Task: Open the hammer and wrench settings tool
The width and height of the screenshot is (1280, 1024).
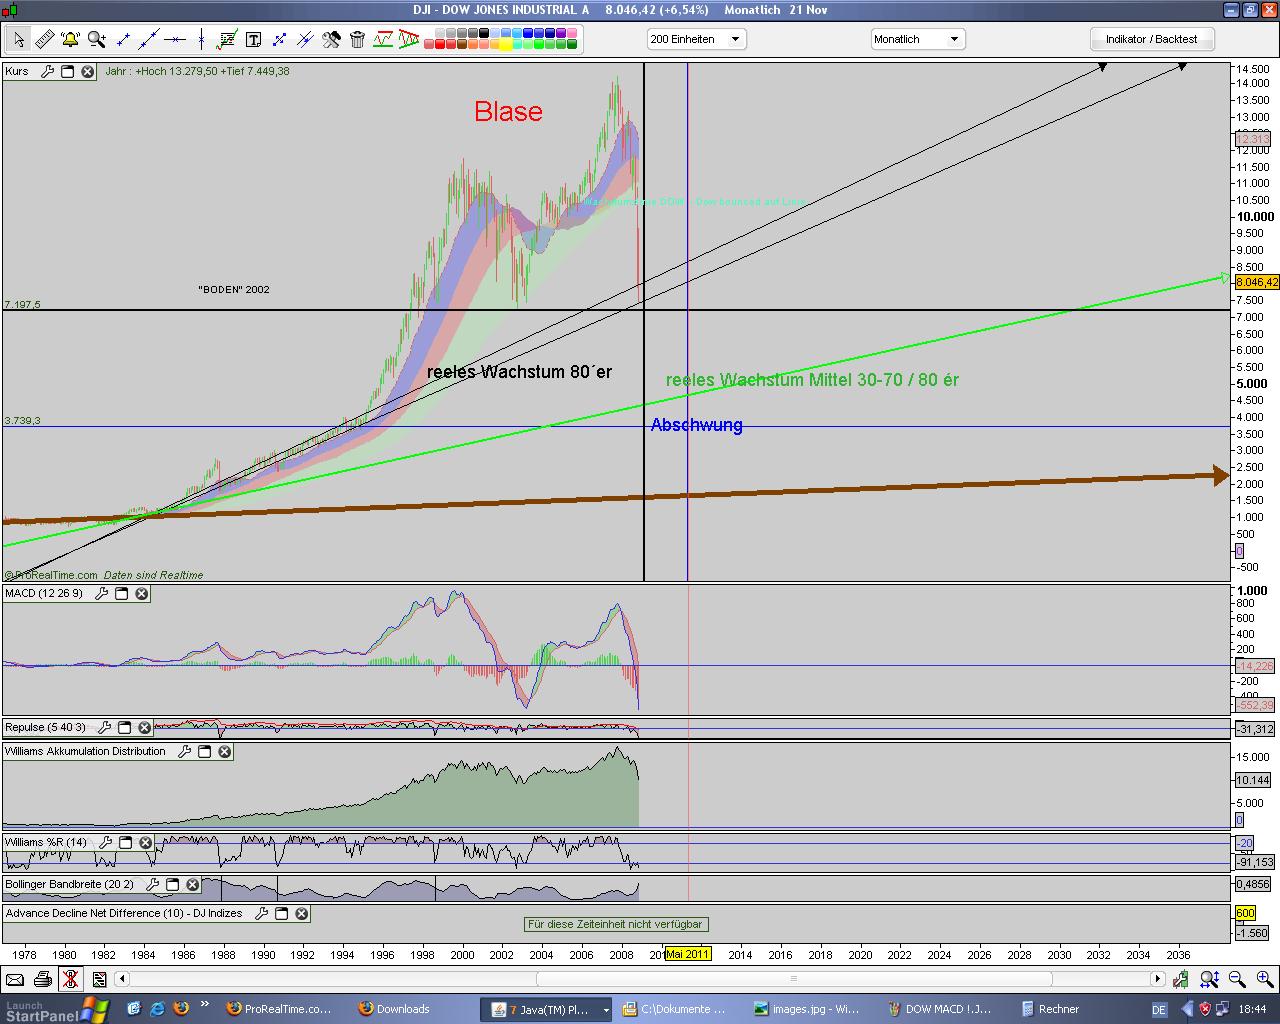Action: coord(331,39)
